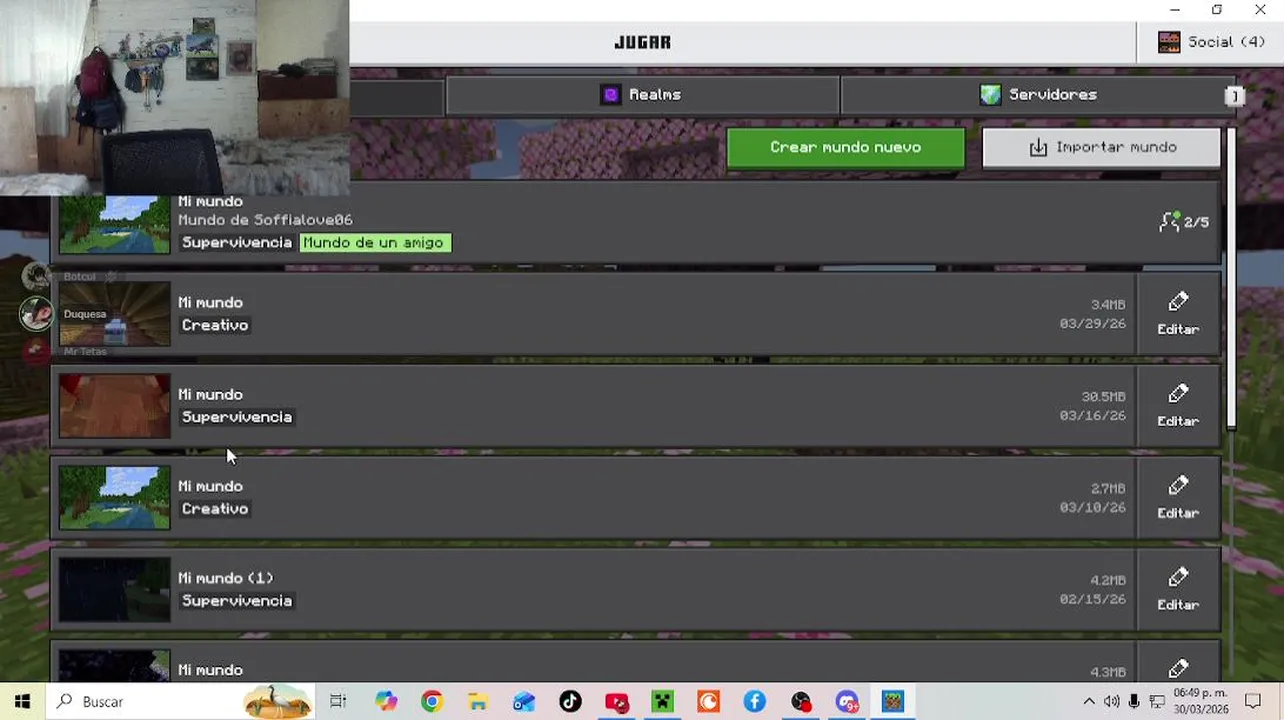The image size is (1284, 720).
Task: Open File Explorer from the taskbar
Action: 478,702
